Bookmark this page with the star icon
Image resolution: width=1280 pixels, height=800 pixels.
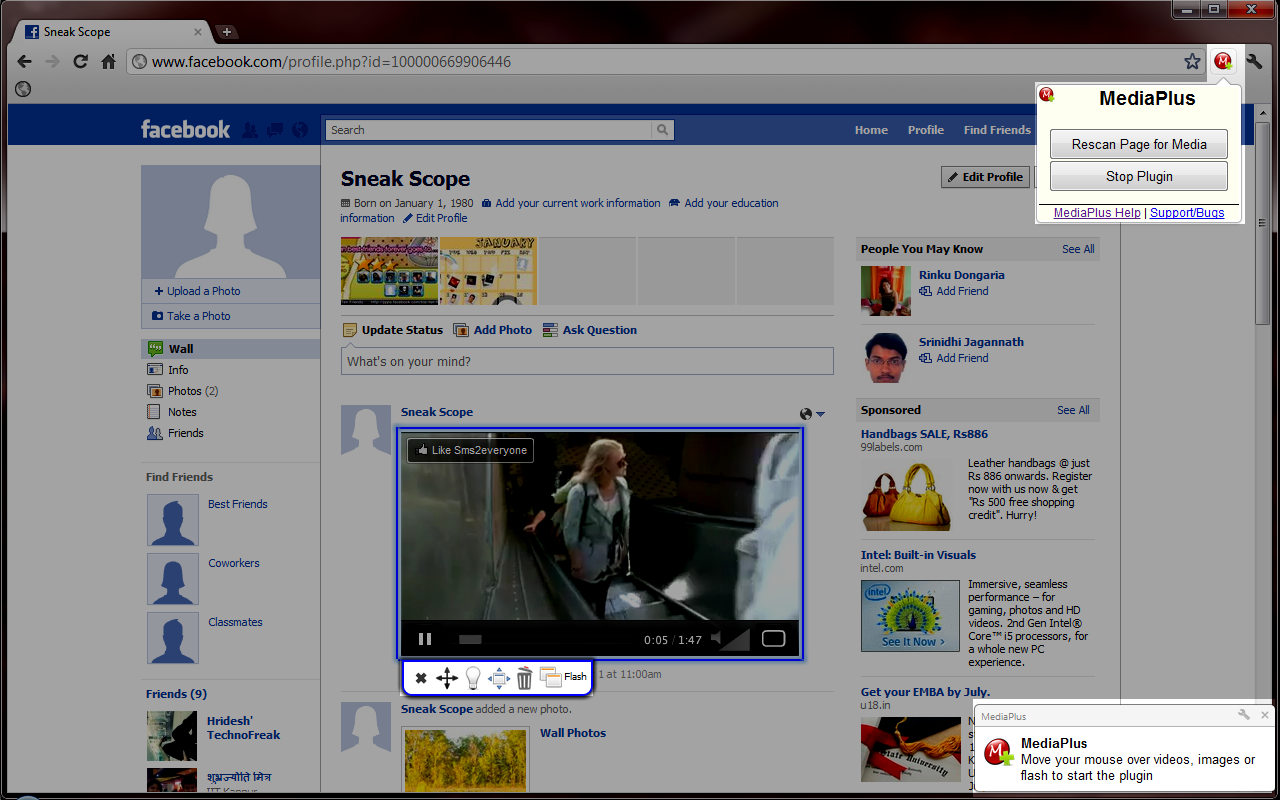[1192, 61]
